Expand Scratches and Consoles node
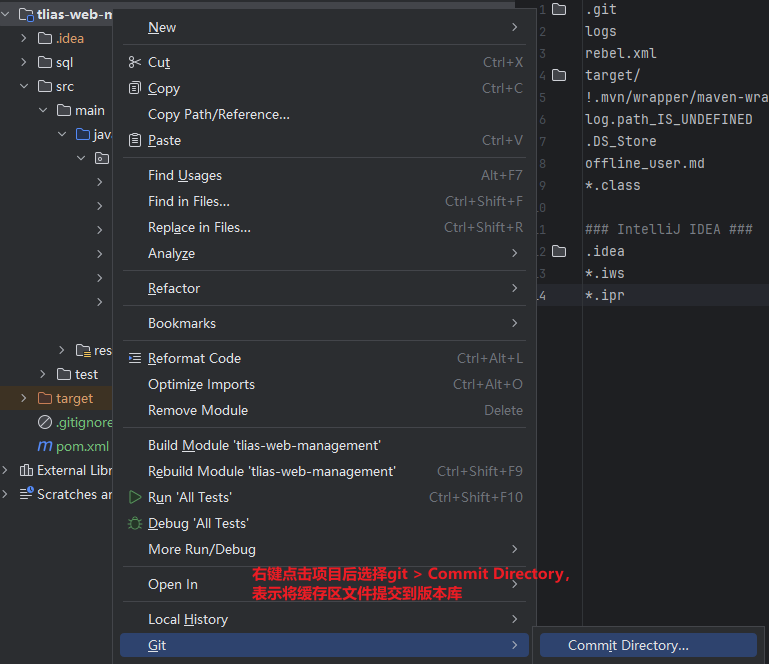769x664 pixels. (x=5, y=494)
